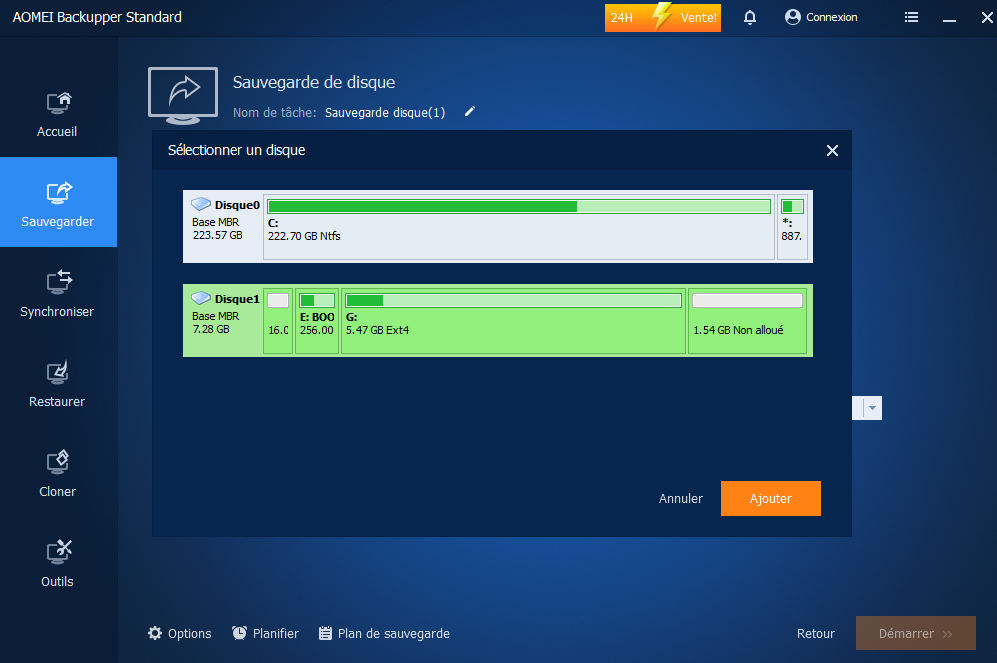Screen dimensions: 997x663
Task: Click the notification bell icon
Action: point(750,17)
